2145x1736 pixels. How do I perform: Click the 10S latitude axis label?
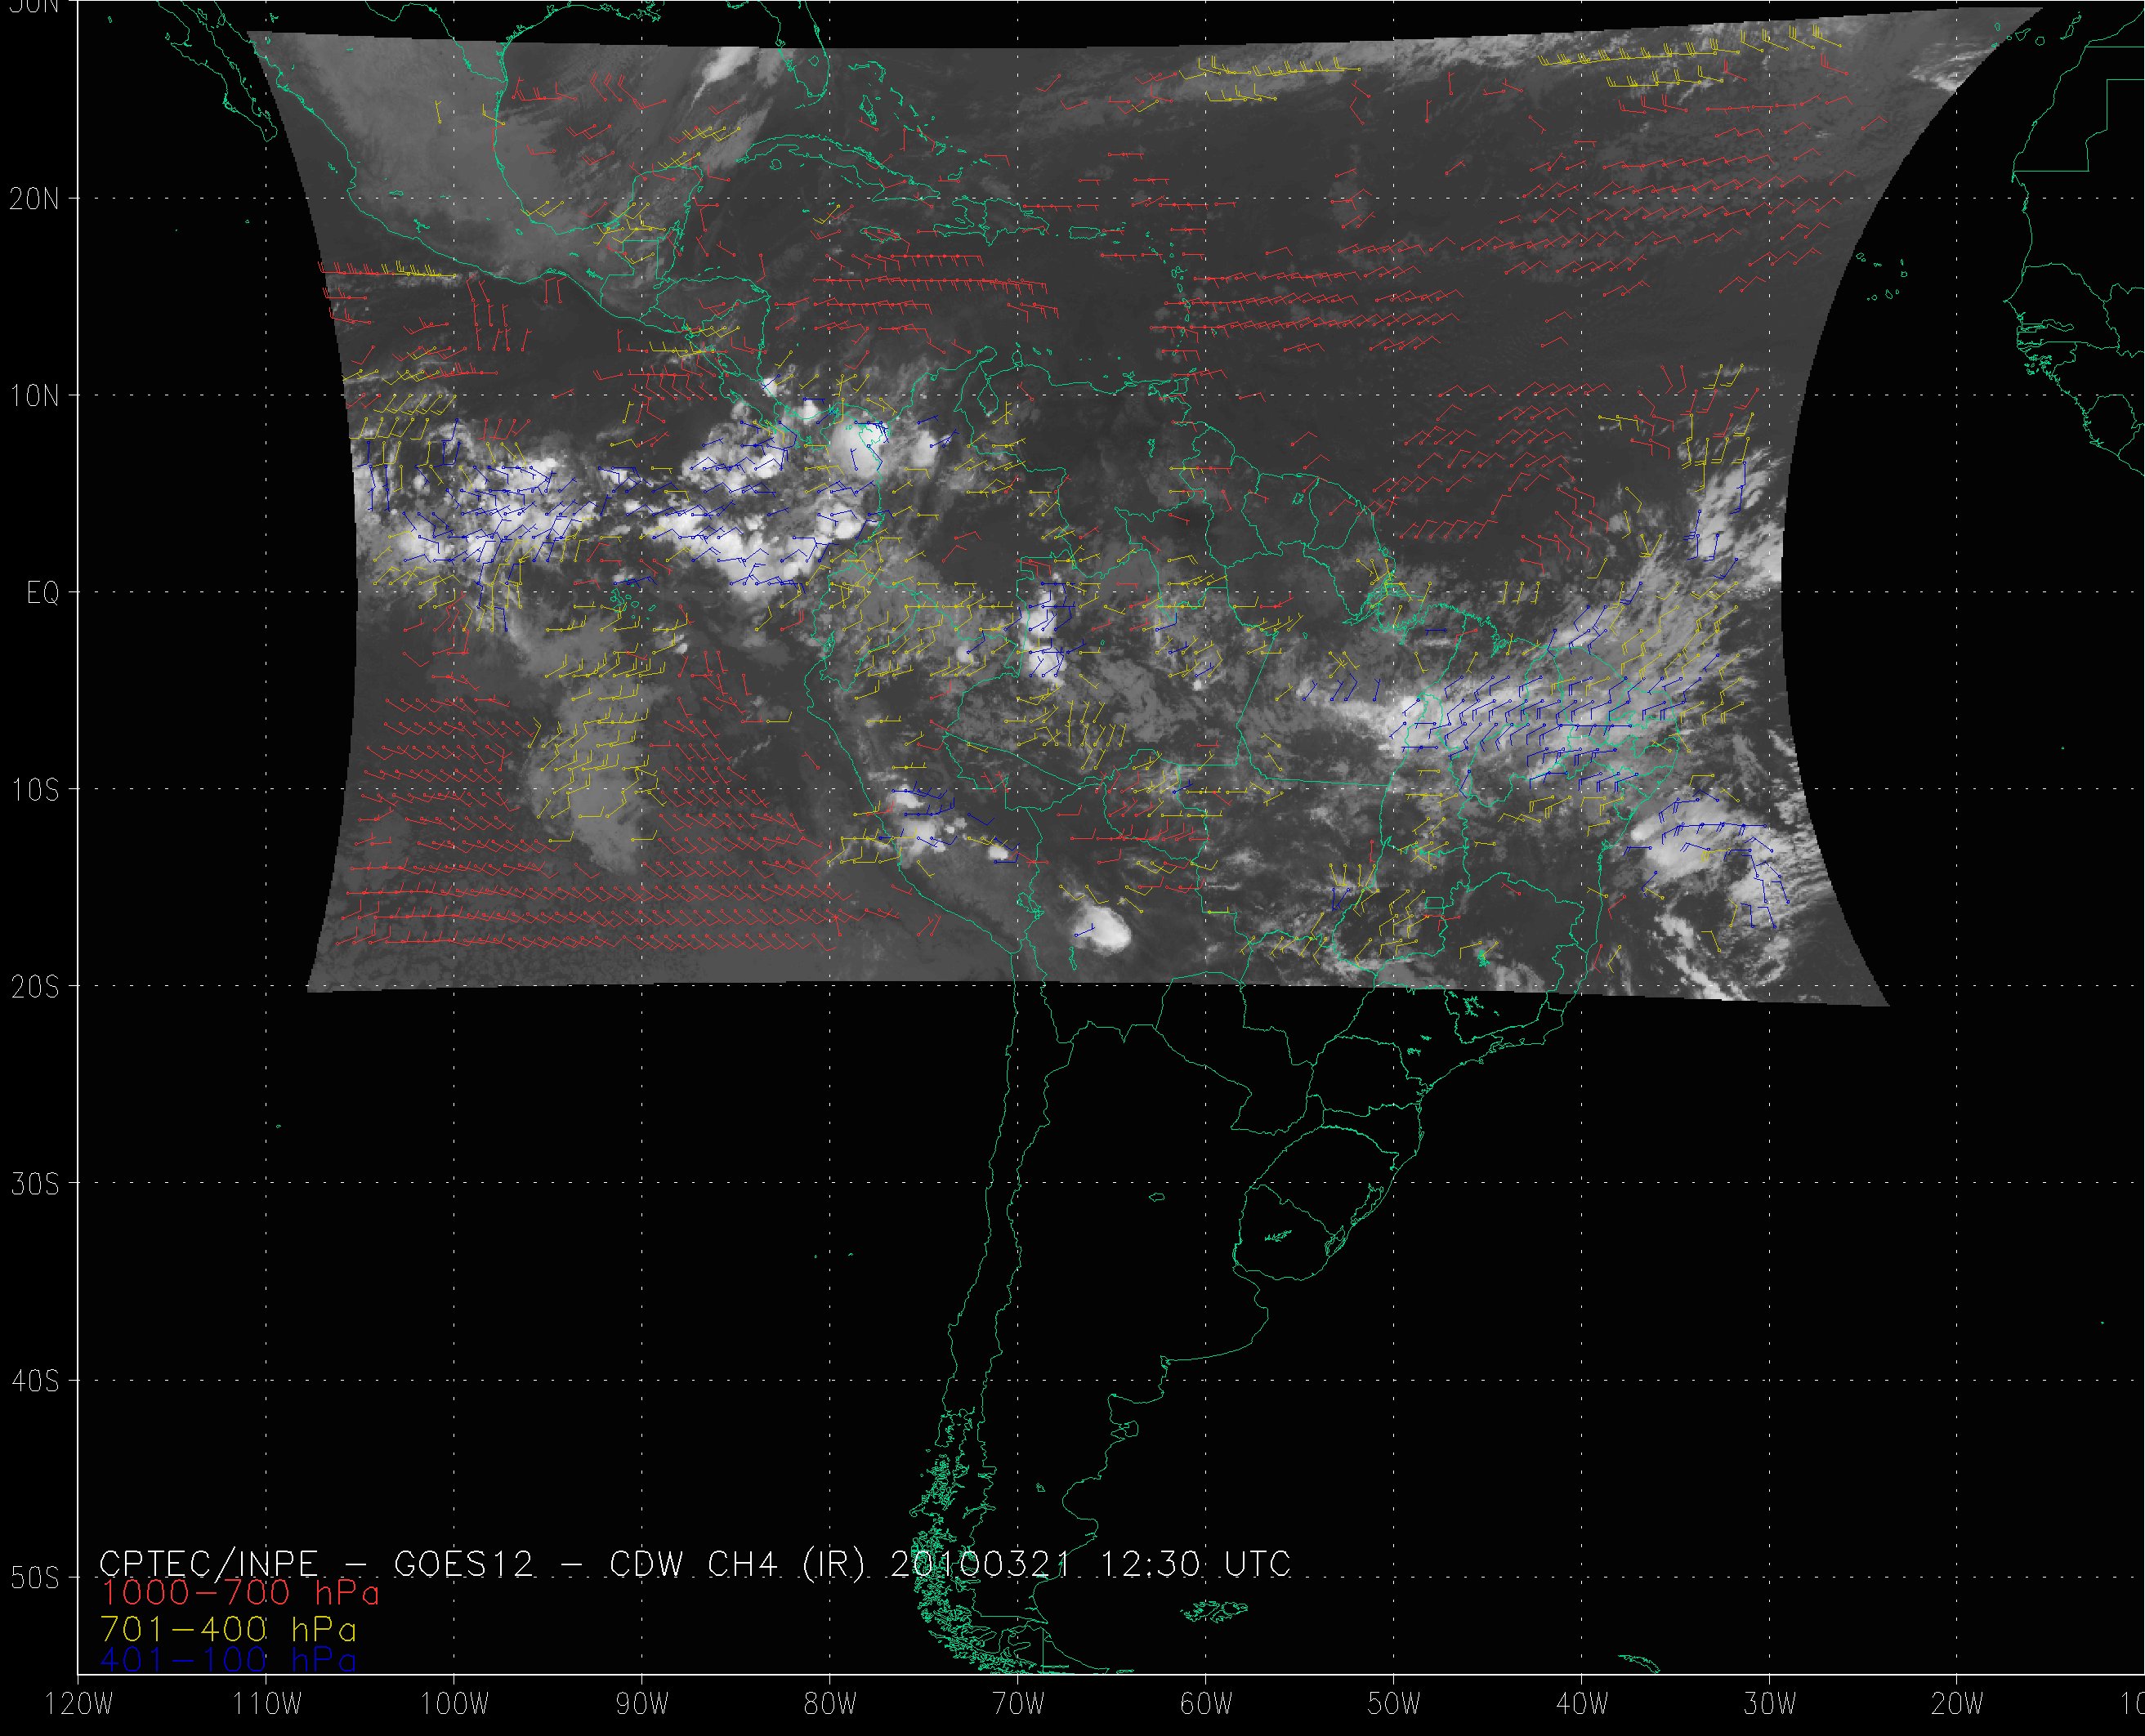(34, 790)
